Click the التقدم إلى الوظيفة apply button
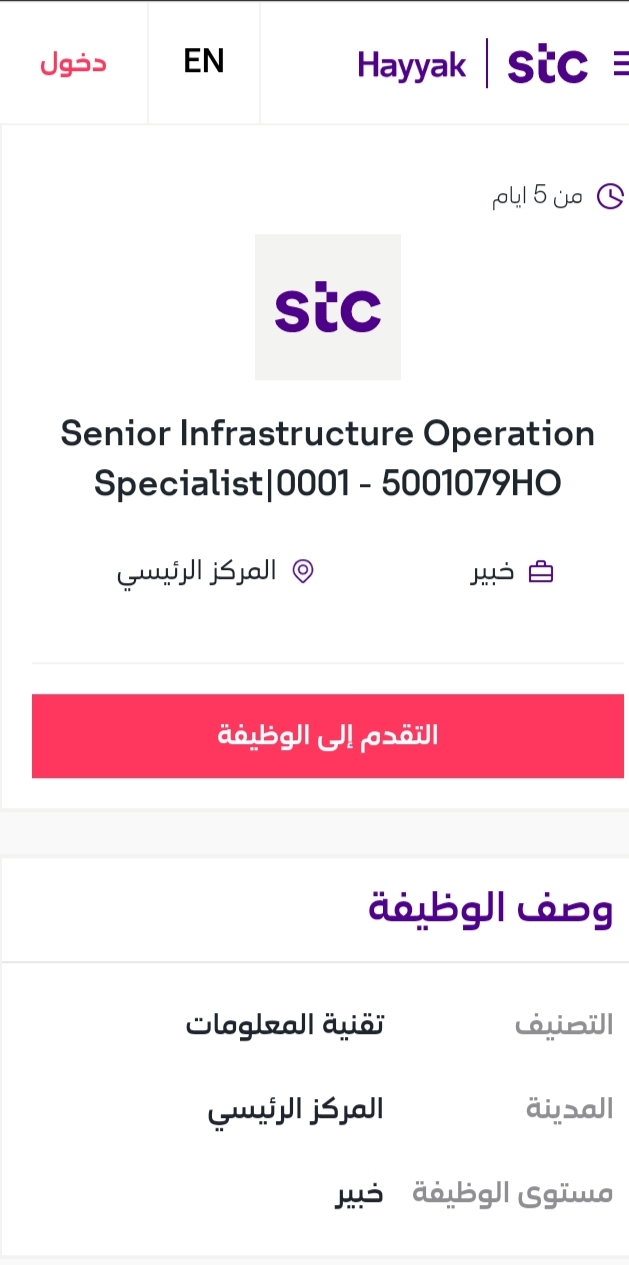Image resolution: width=629 pixels, height=1265 pixels. click(328, 736)
